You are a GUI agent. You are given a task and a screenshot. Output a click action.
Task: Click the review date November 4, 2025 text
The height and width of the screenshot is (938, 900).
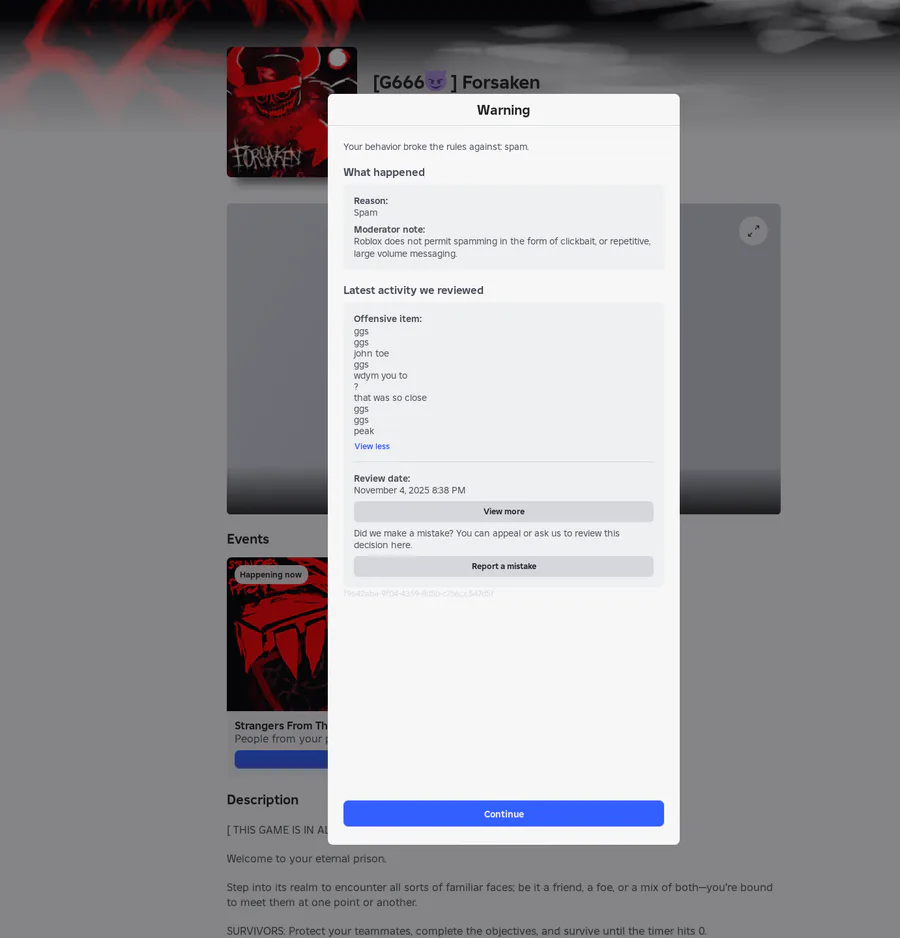(x=409, y=491)
